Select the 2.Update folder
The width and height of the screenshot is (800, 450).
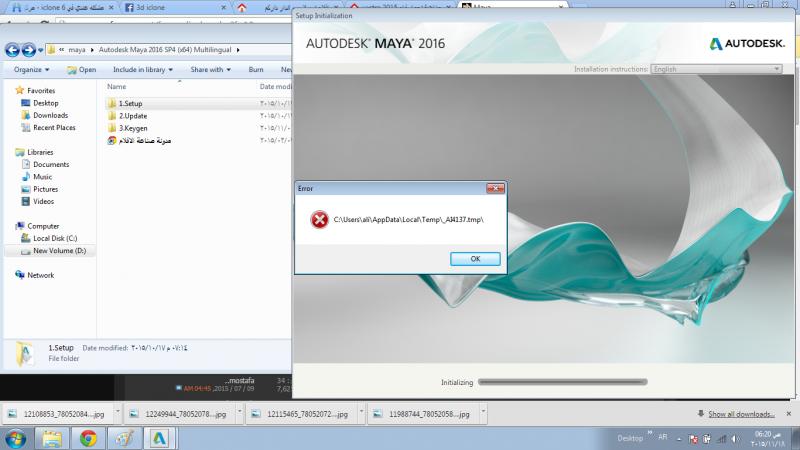133,116
